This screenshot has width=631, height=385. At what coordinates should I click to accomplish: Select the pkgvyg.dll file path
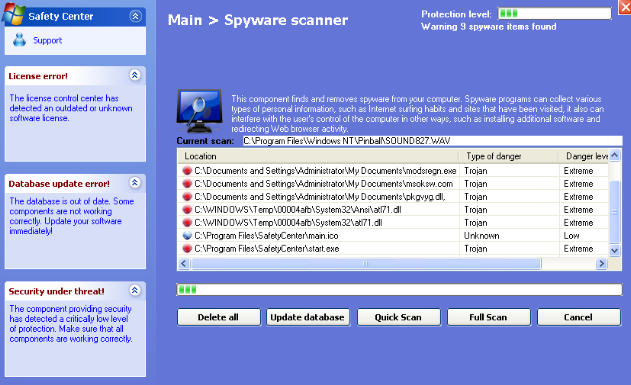(320, 197)
